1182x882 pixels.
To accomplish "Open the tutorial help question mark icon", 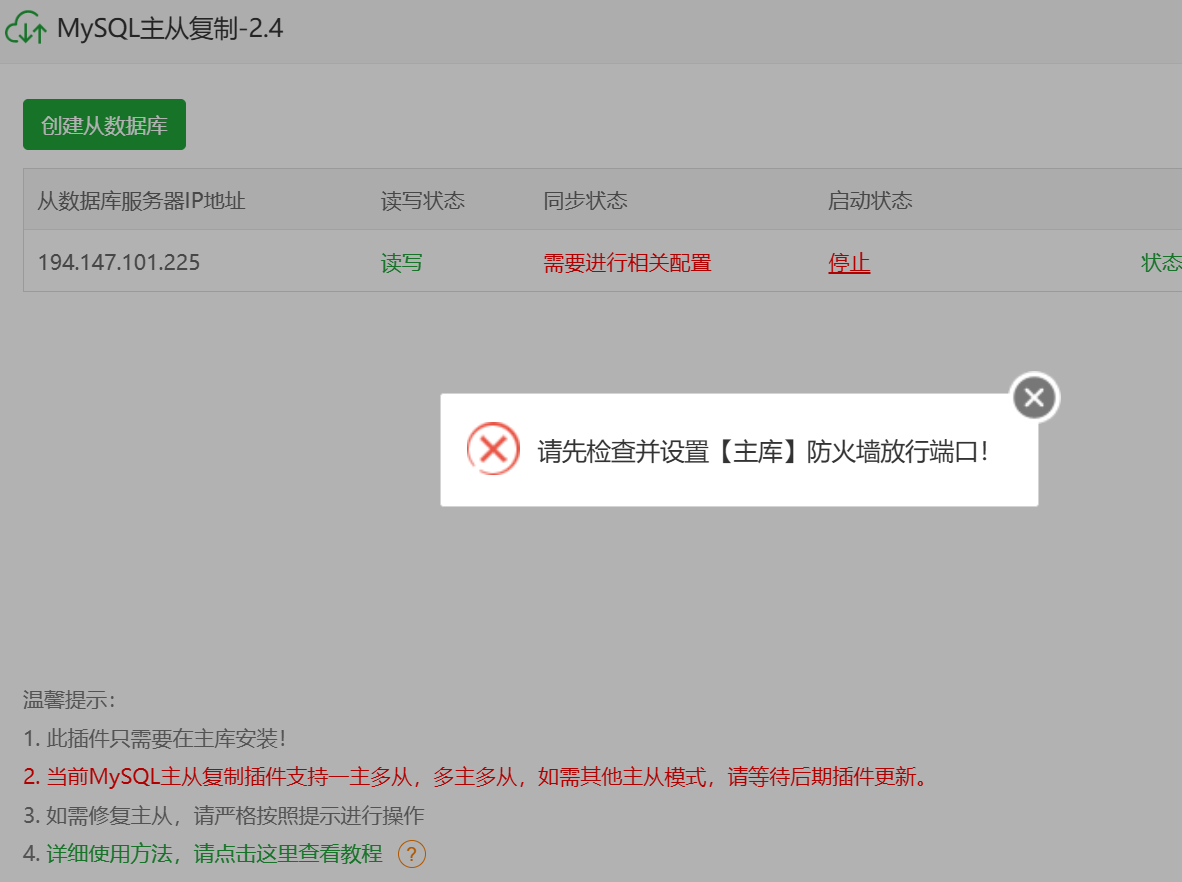I will click(412, 854).
